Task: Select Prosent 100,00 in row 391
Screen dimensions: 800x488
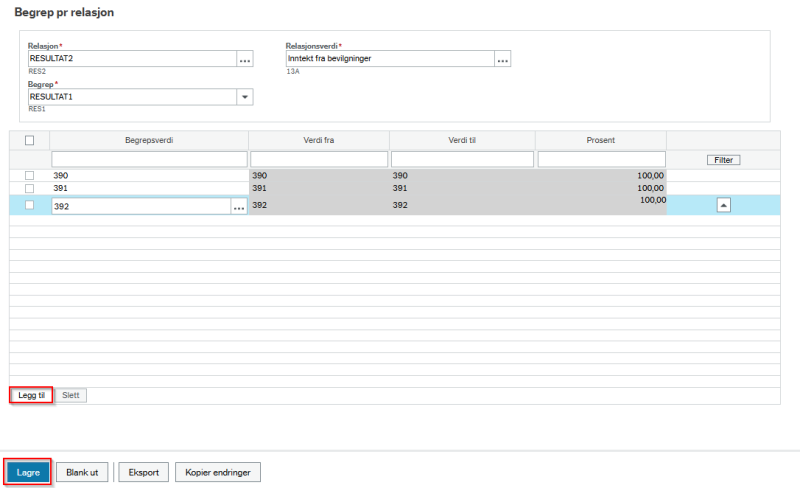Action: (x=601, y=188)
